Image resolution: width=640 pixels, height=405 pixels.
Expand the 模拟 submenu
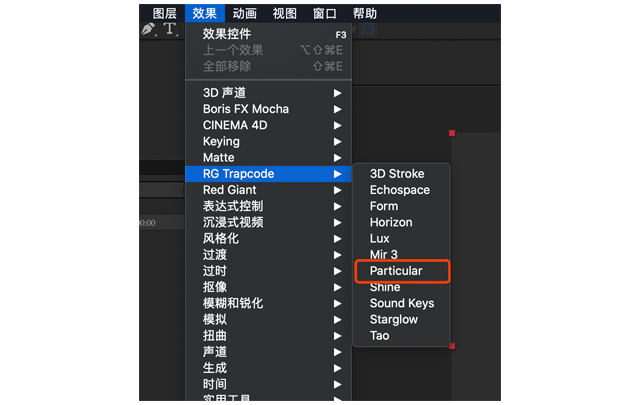[268, 319]
